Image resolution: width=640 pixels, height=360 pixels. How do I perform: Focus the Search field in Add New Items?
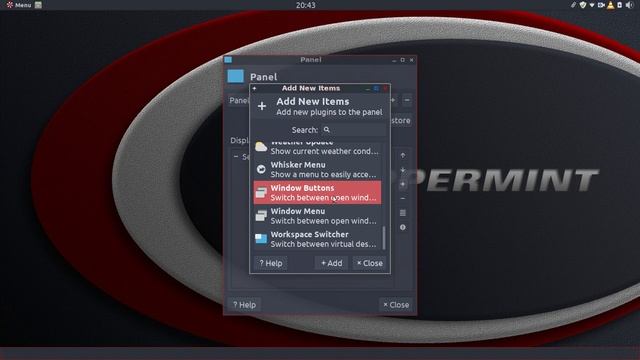coord(353,130)
